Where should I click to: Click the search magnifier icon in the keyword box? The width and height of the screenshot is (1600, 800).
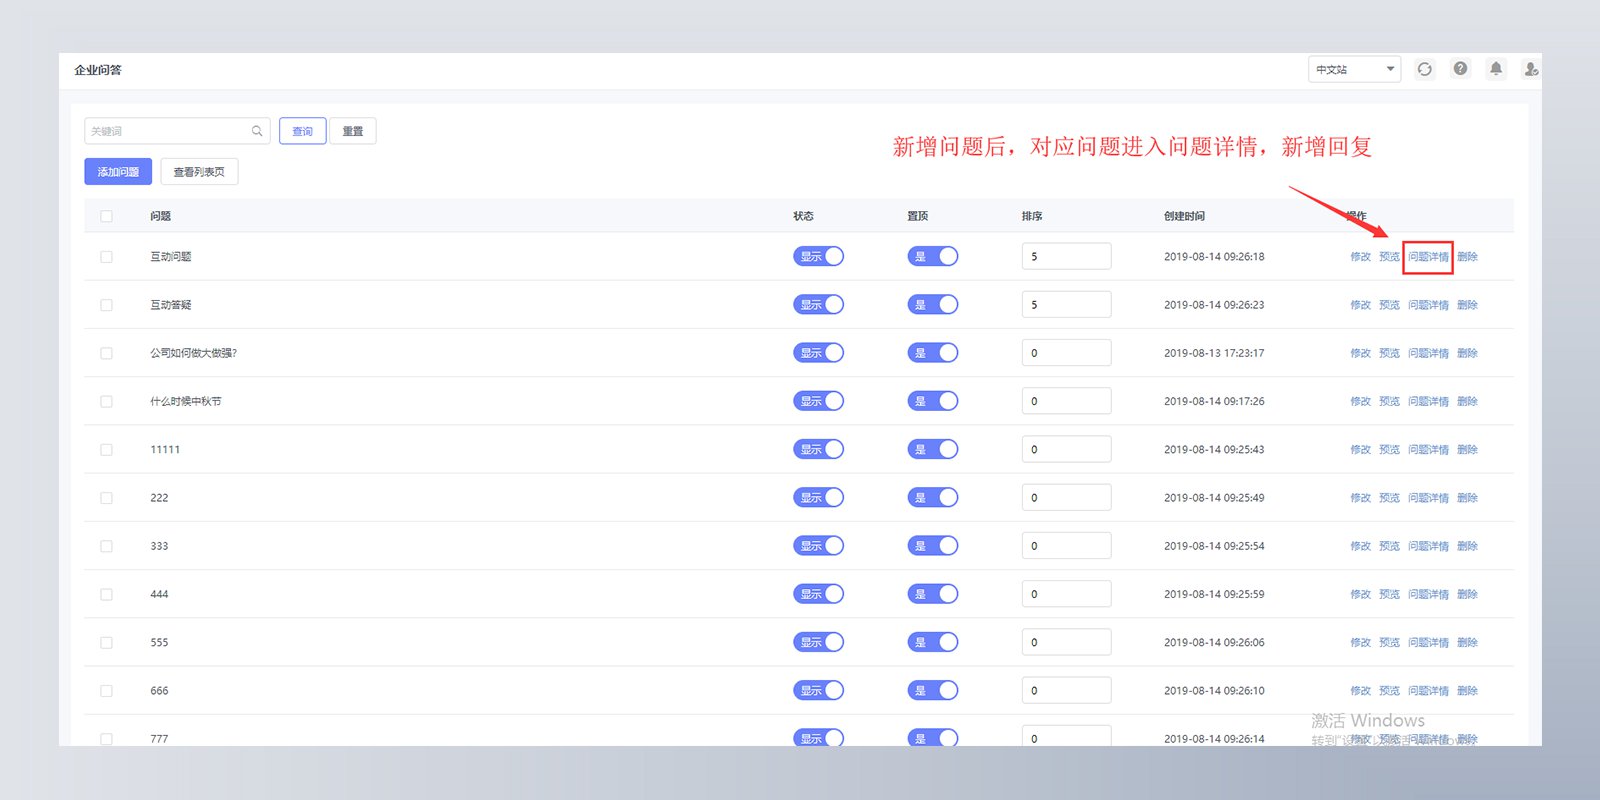point(257,131)
